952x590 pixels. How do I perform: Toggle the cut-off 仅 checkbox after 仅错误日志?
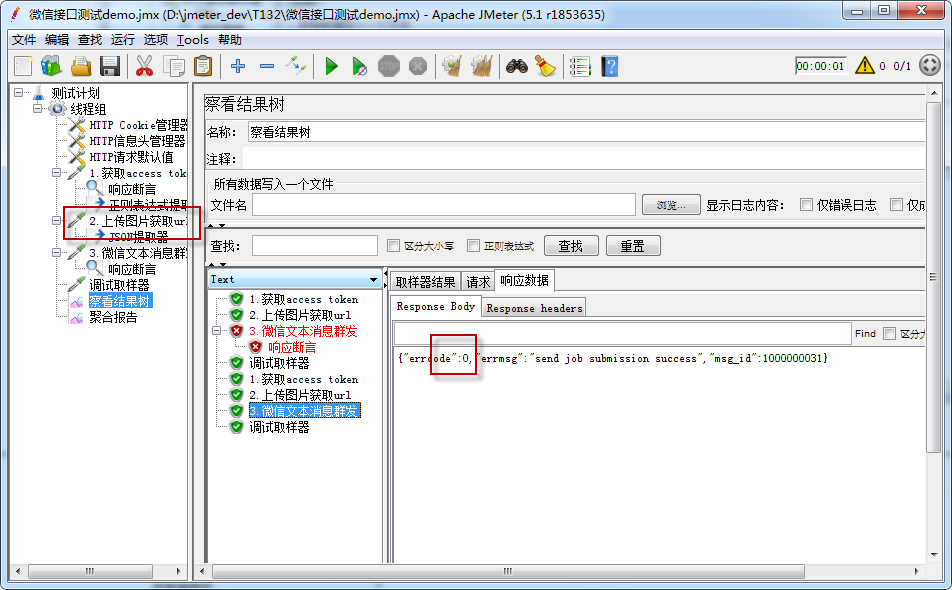[896, 205]
